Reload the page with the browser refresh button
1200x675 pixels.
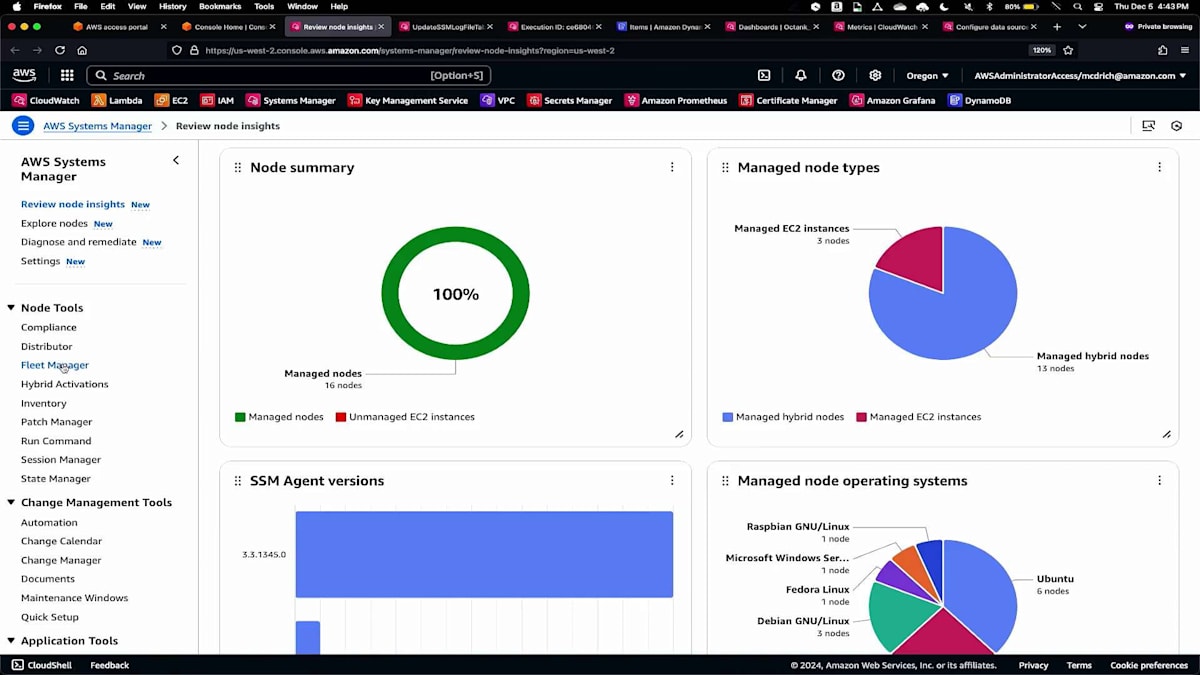(60, 50)
